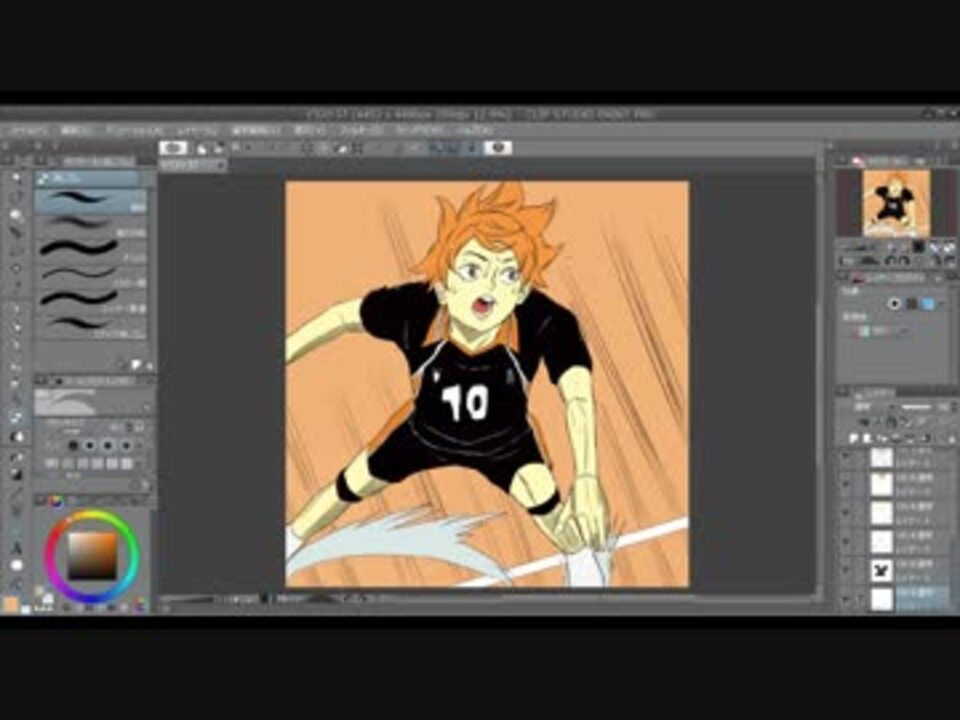This screenshot has width=960, height=720.
Task: Switch to the Layer palette tab
Action: point(874,392)
